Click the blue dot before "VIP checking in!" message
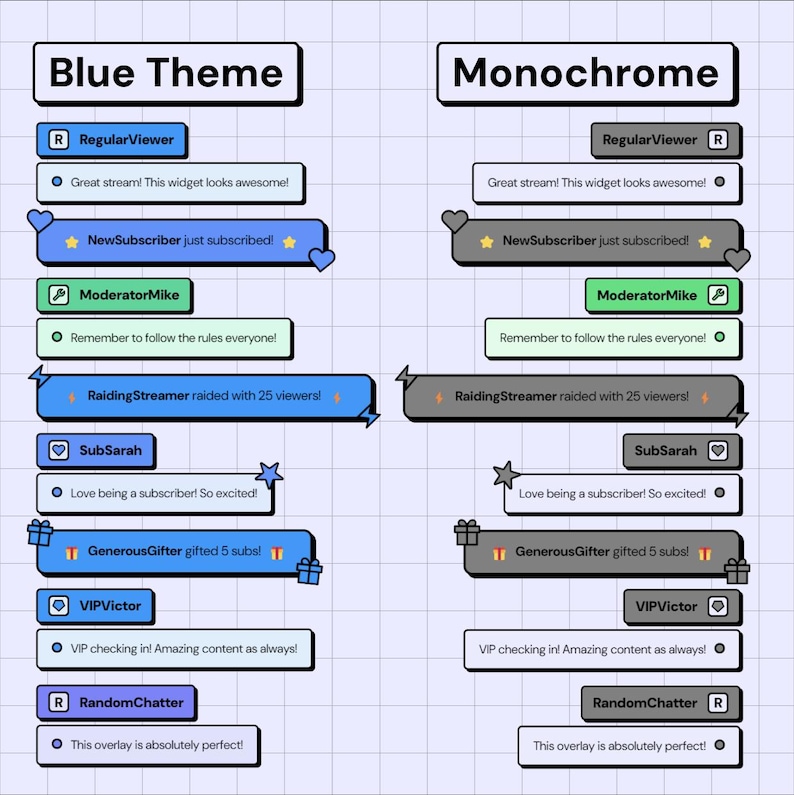 (x=57, y=647)
